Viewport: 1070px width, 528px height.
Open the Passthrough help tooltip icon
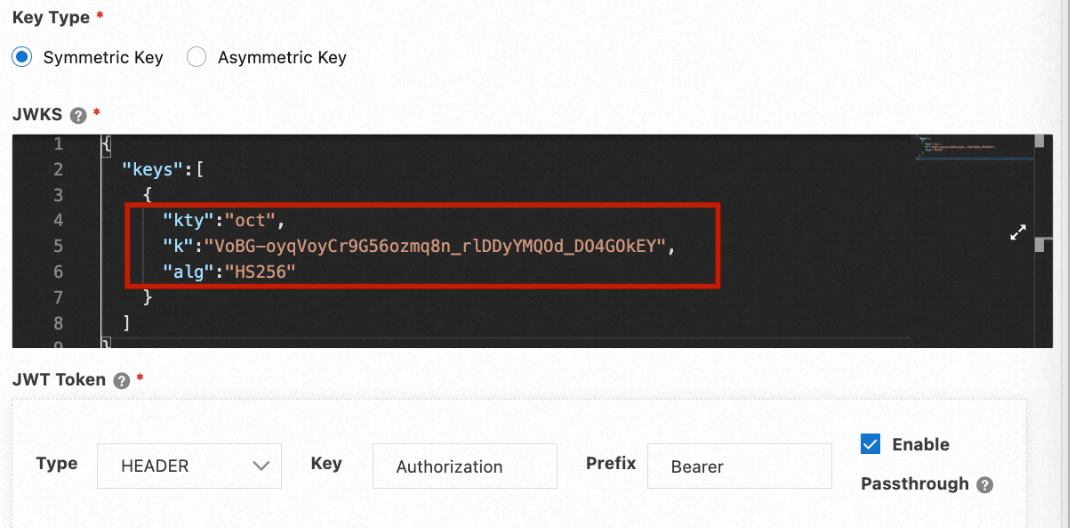click(985, 485)
